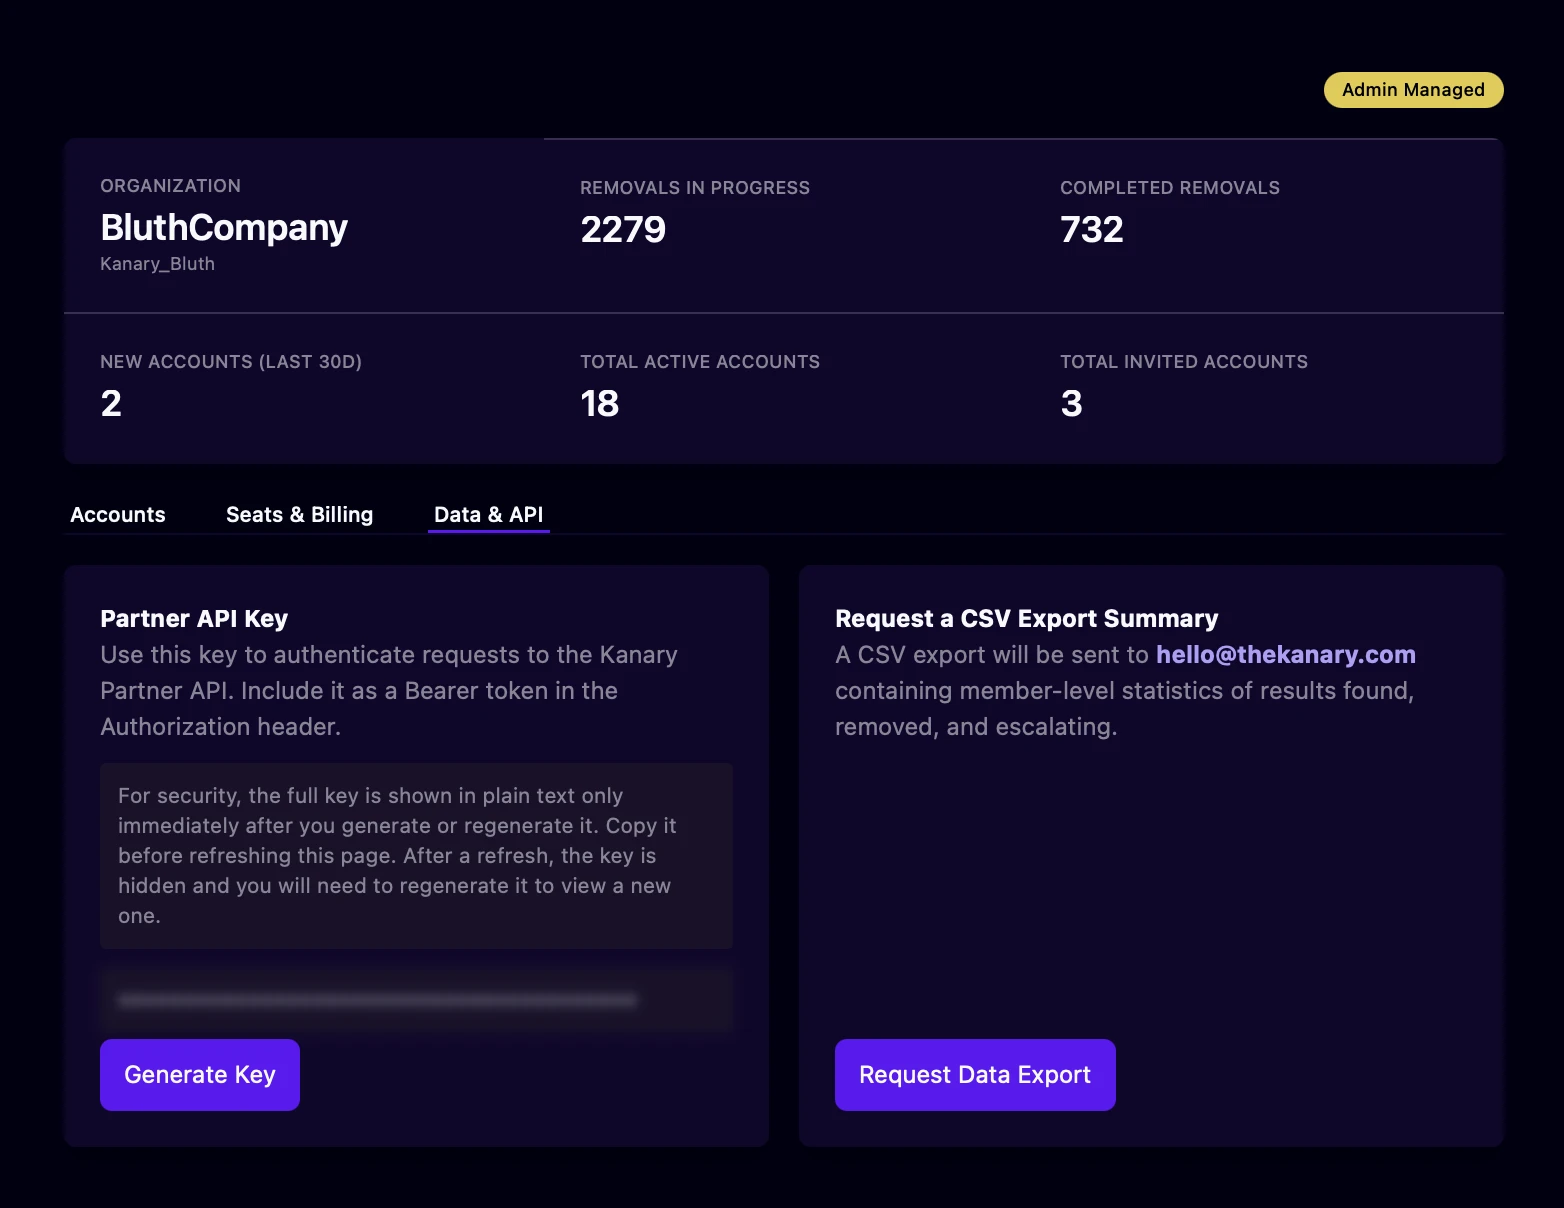
Task: Open the hello@thekanary.com email link
Action: point(1286,655)
